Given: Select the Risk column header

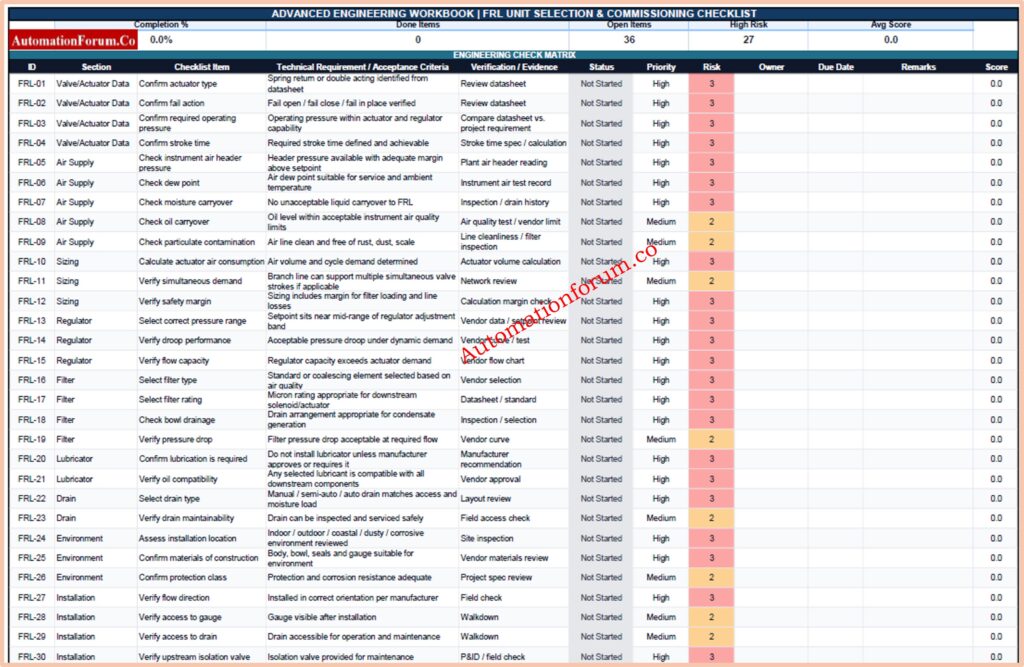Looking at the screenshot, I should [711, 67].
